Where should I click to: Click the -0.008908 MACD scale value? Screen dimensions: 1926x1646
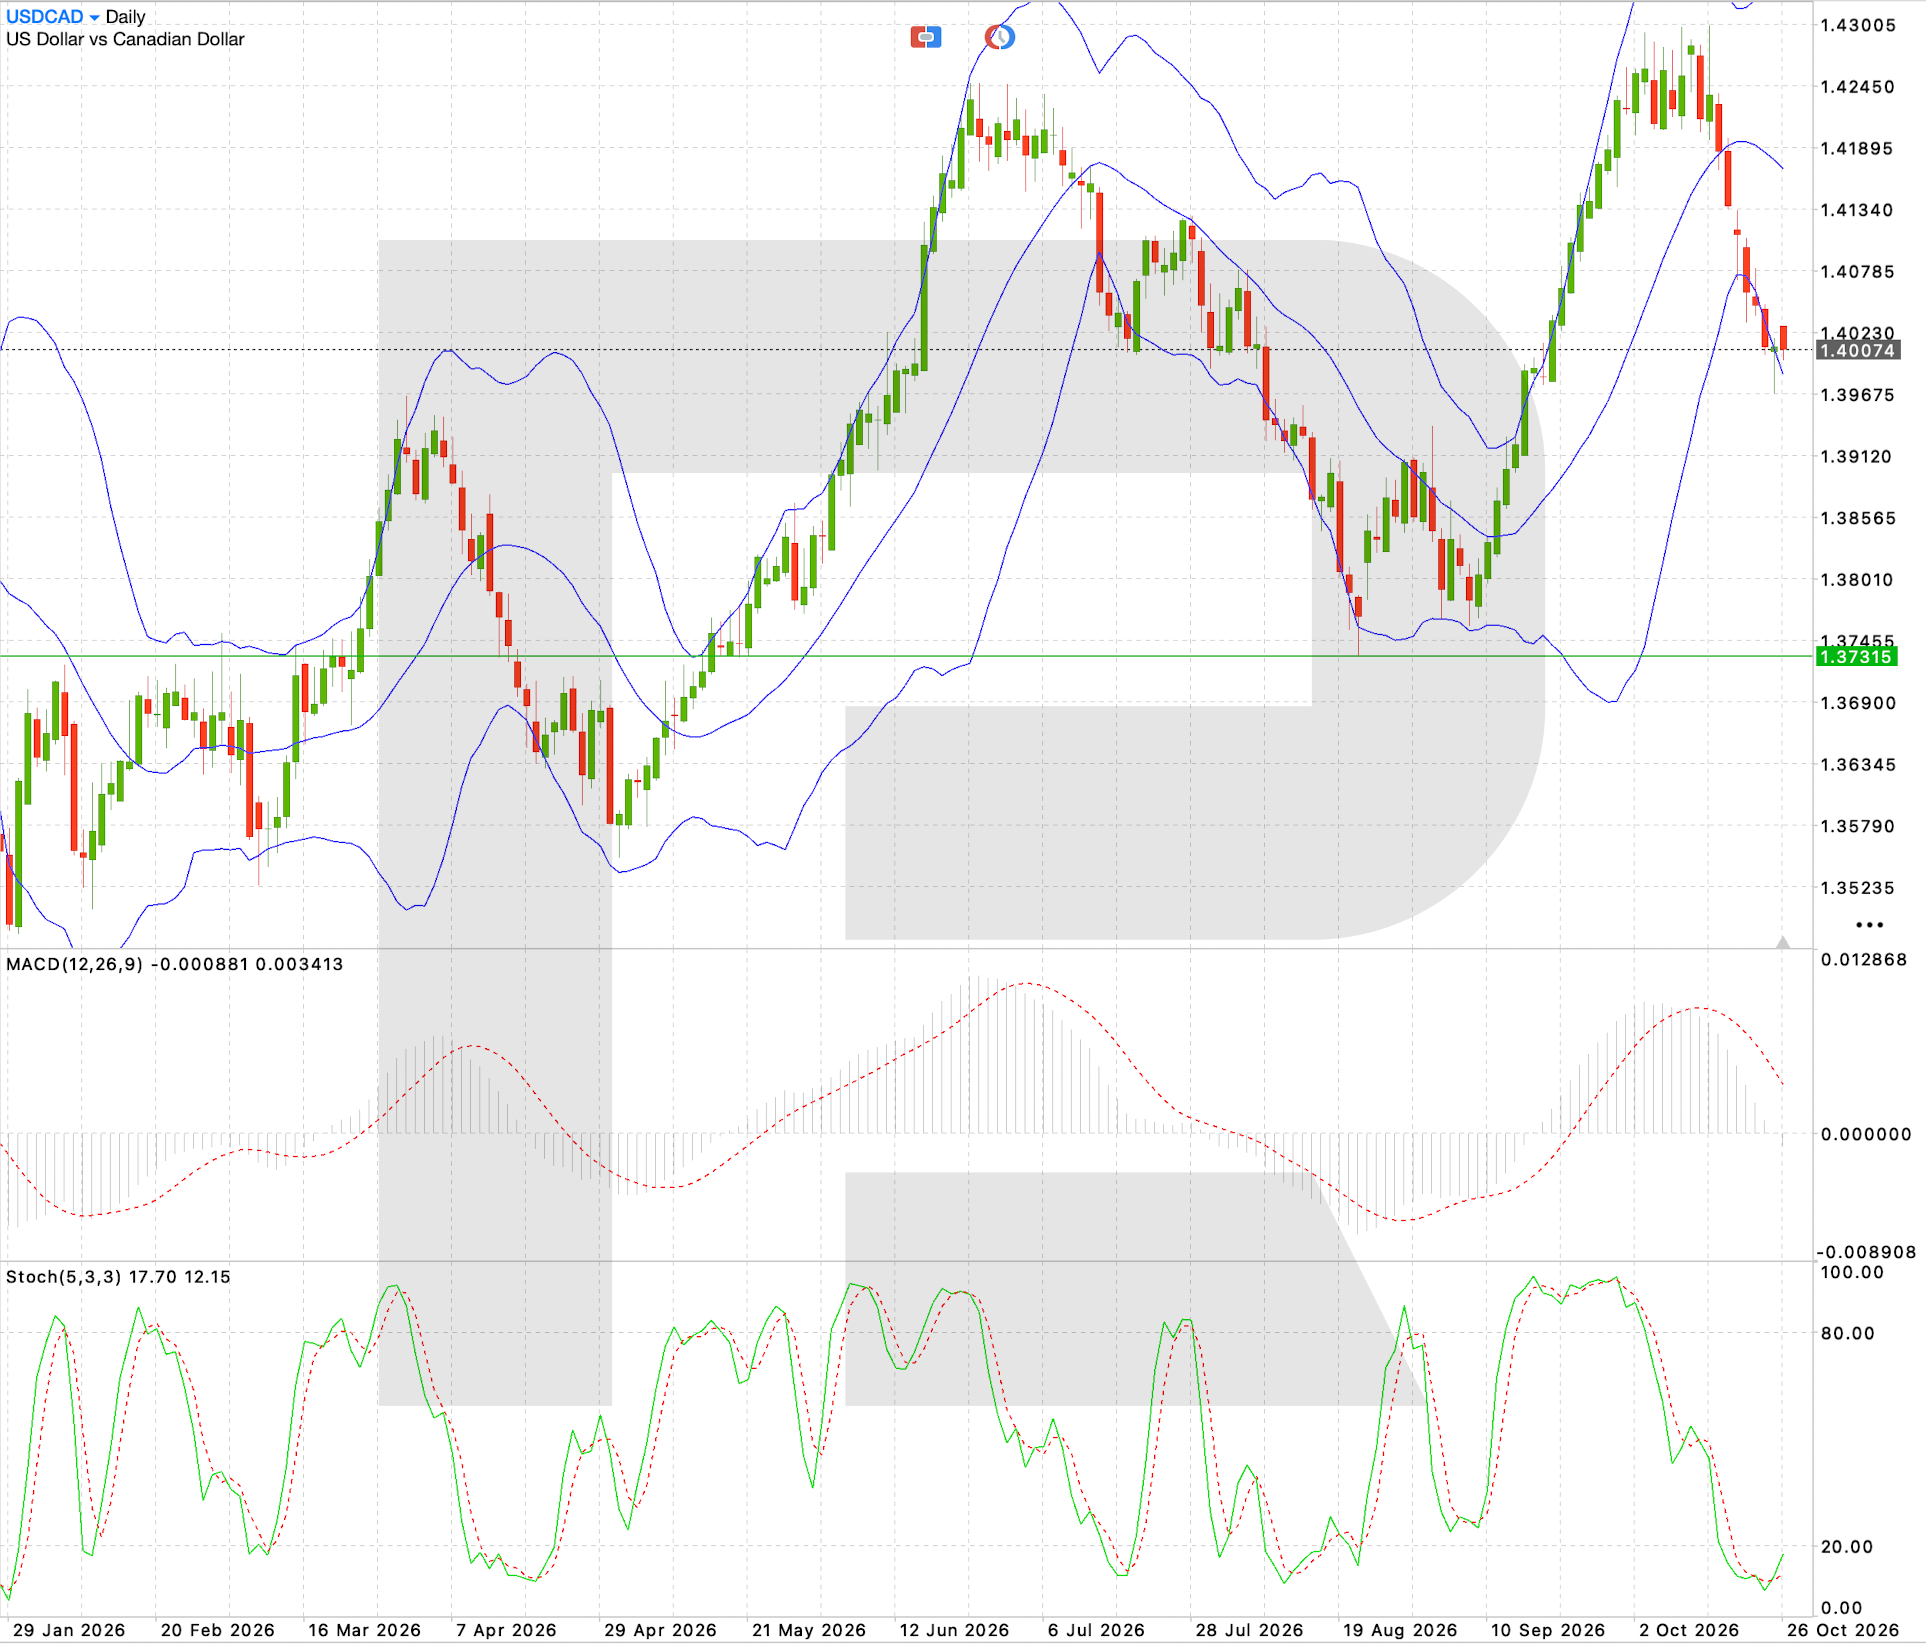[x=1866, y=1252]
